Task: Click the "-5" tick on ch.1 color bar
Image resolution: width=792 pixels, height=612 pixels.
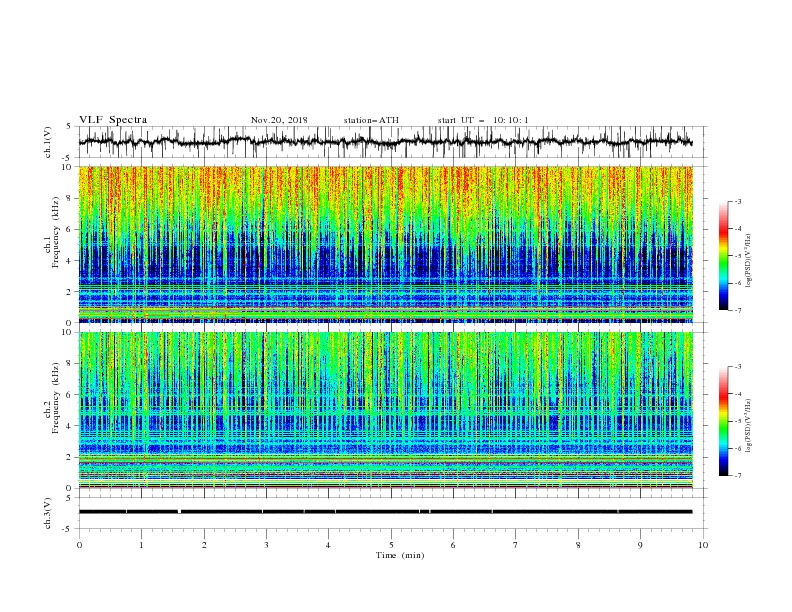Action: (737, 256)
